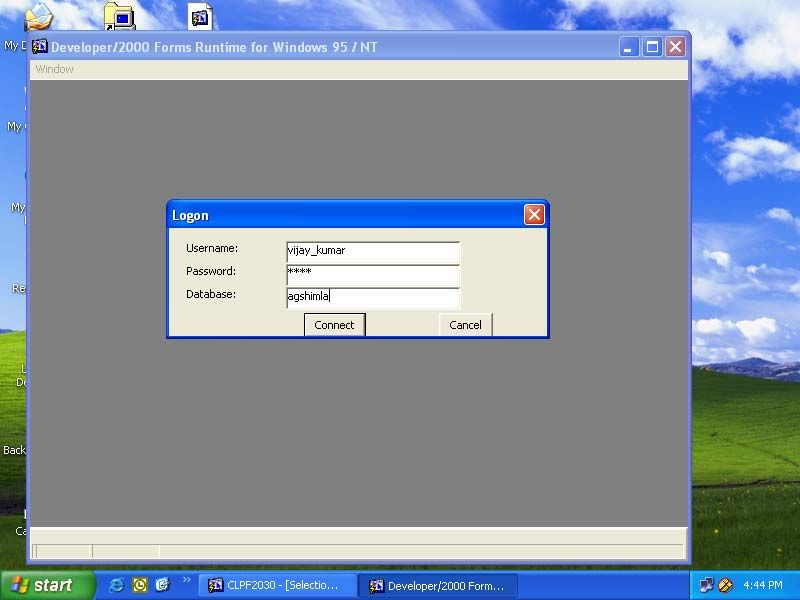The image size is (800, 600).
Task: Launch Internet Explorer from Quick Launch
Action: (x=116, y=585)
